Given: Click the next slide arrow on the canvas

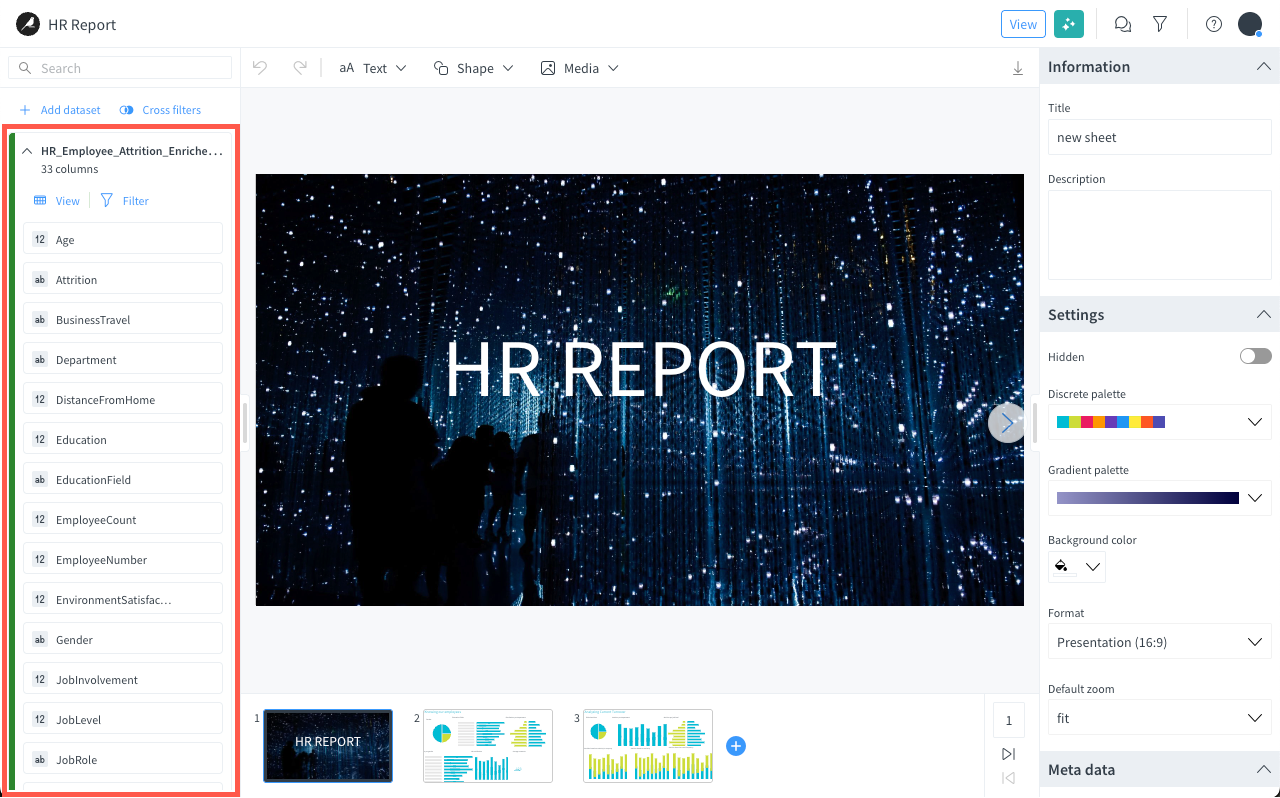Looking at the screenshot, I should click(x=1007, y=423).
